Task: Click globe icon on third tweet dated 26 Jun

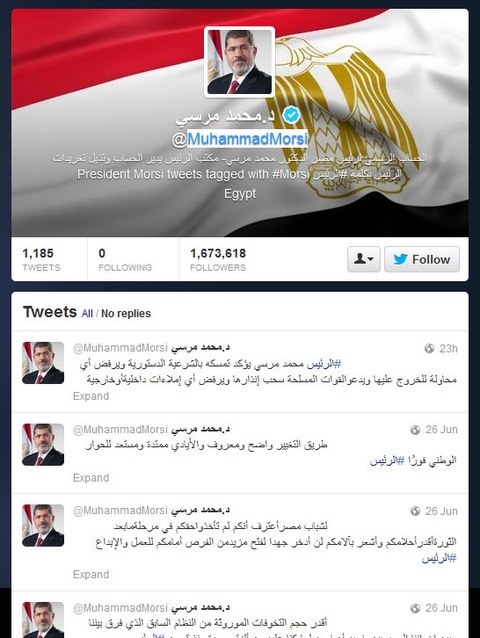Action: 415,511
